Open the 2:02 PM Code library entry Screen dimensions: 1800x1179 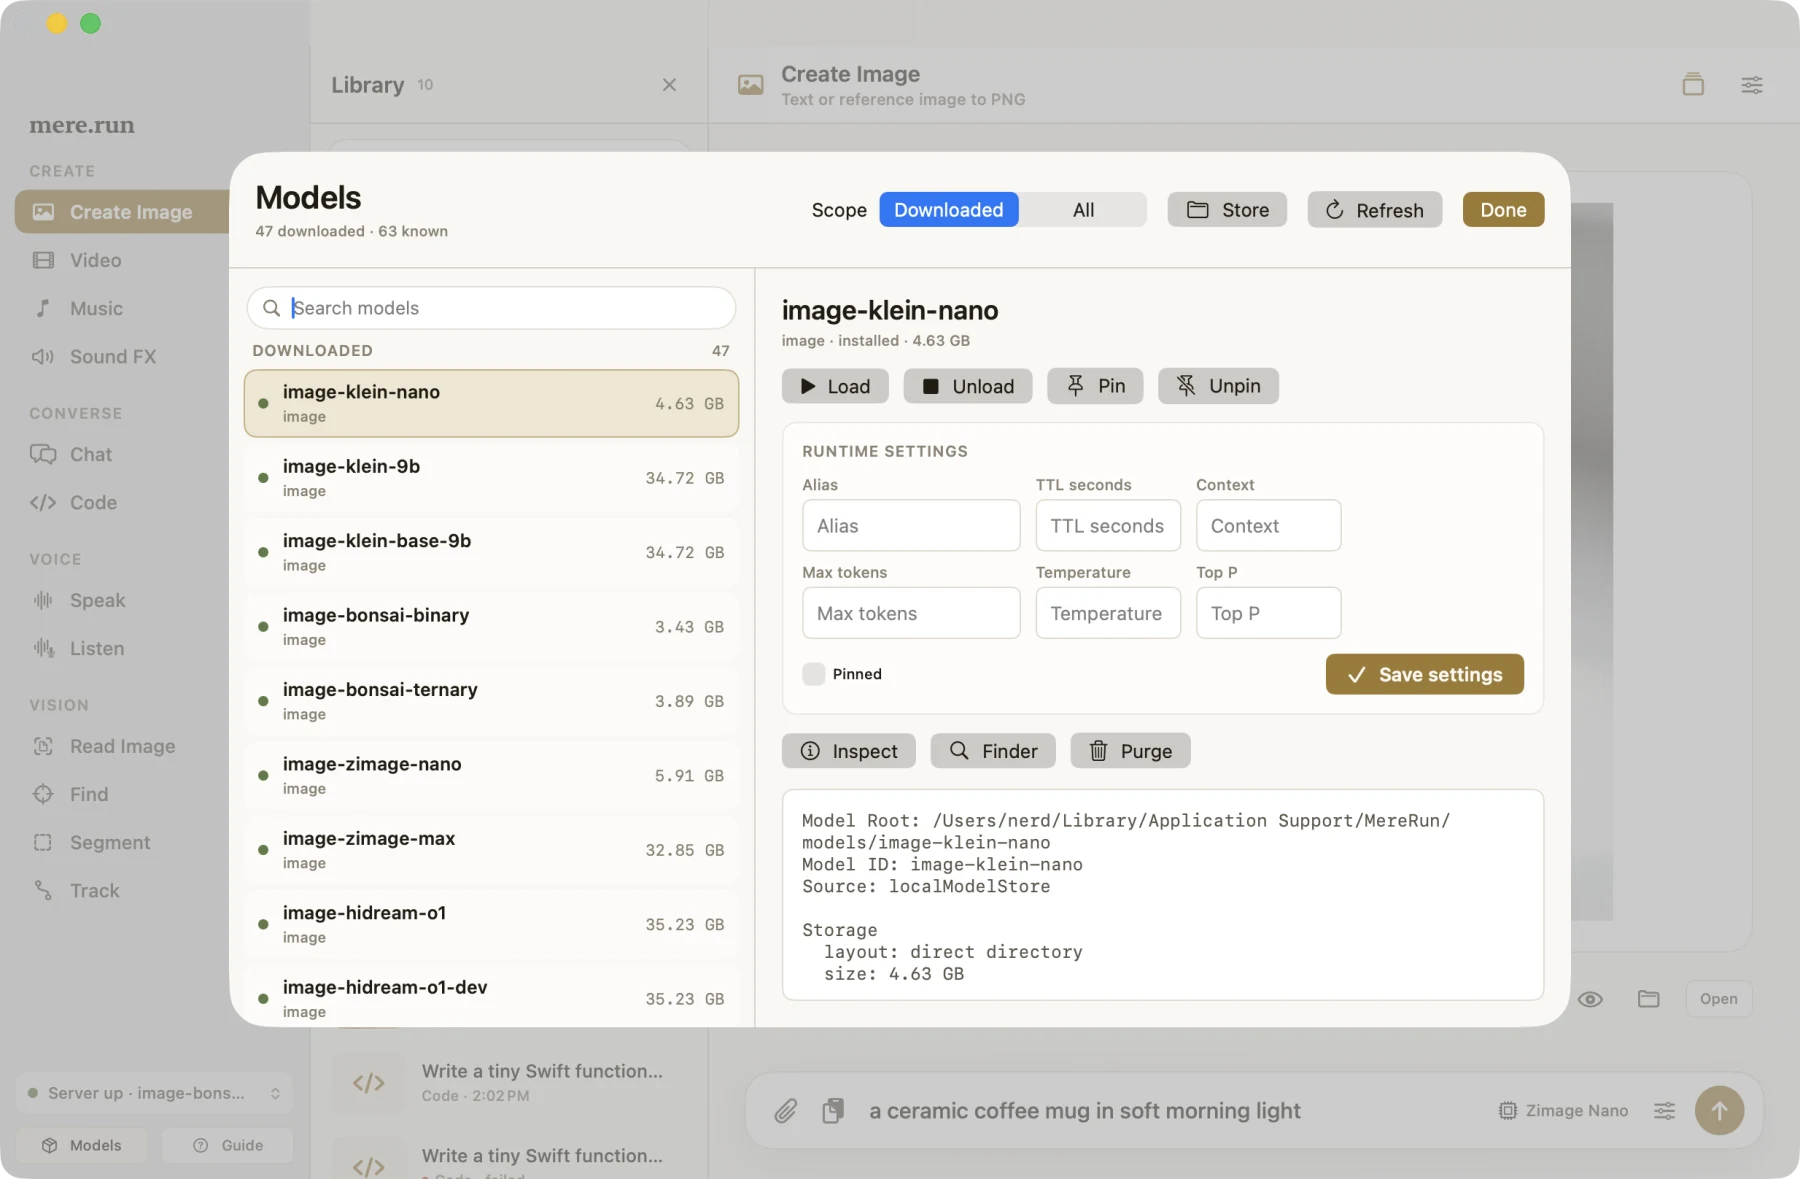click(x=510, y=1082)
